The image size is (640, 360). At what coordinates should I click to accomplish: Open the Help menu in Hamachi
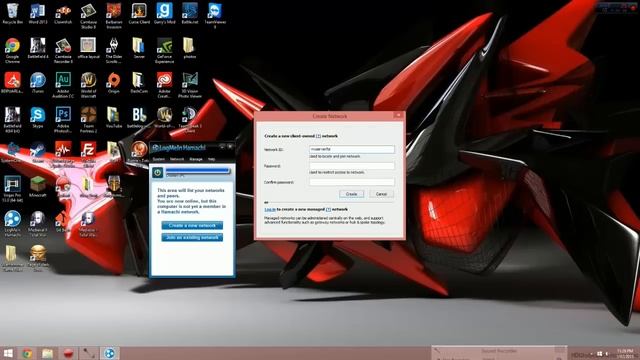[211, 159]
